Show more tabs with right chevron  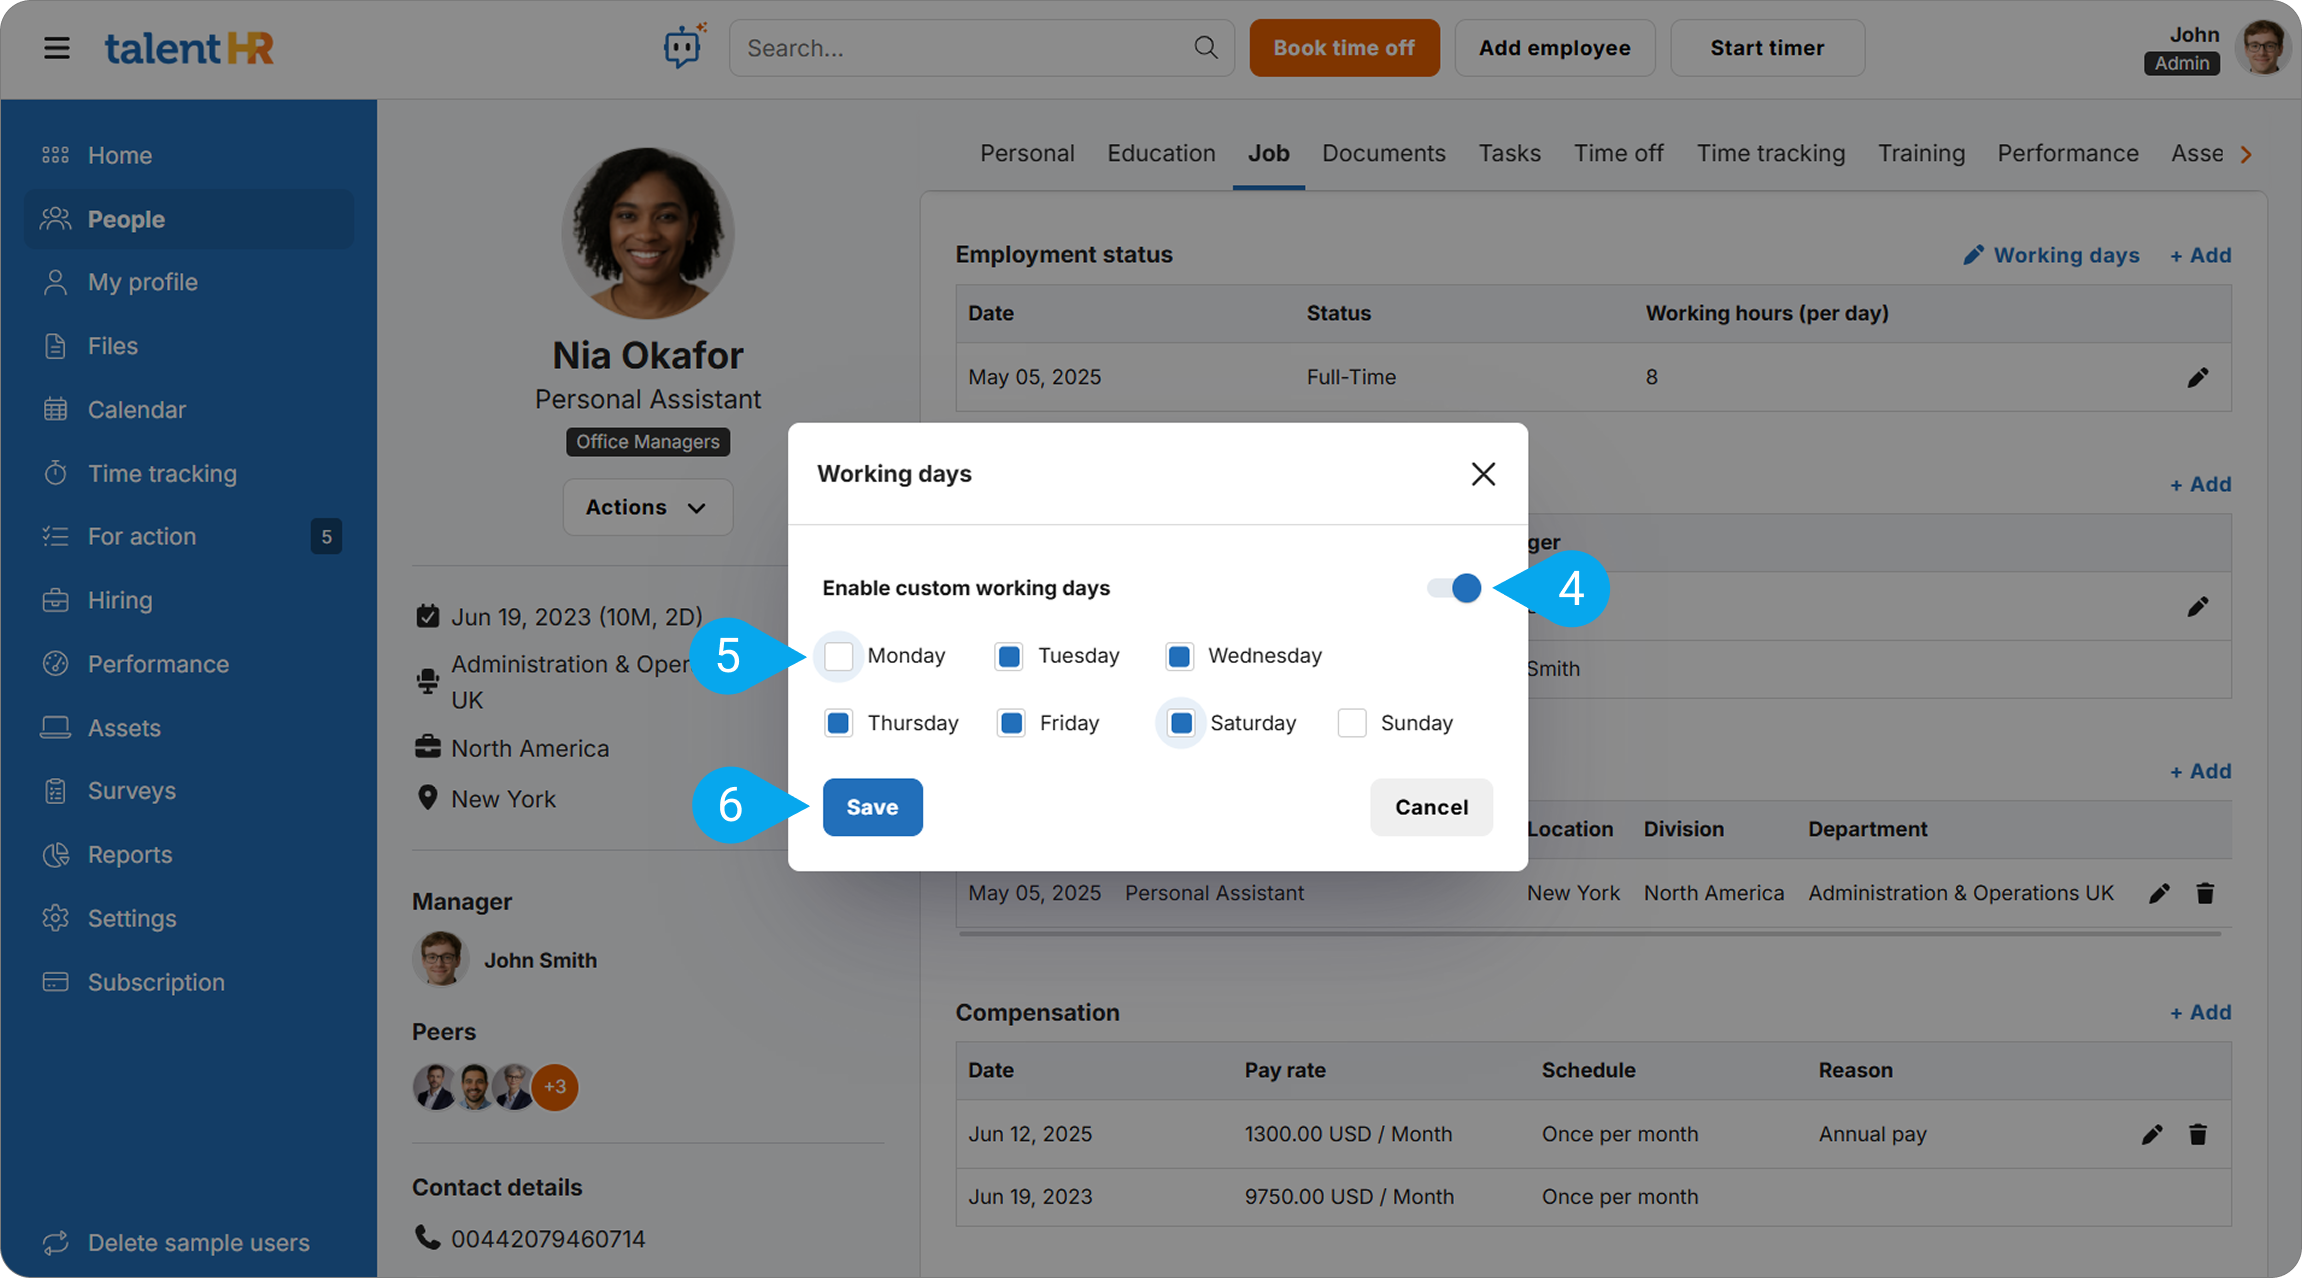click(2246, 154)
